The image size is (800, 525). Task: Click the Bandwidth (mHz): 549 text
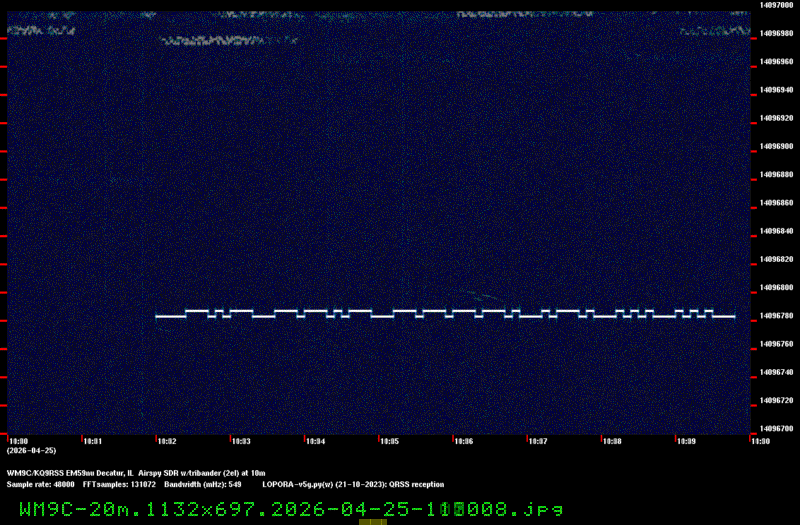coord(203,485)
